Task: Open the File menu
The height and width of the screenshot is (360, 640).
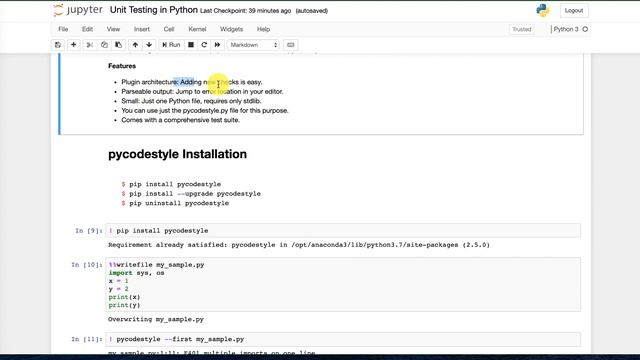Action: pyautogui.click(x=63, y=29)
